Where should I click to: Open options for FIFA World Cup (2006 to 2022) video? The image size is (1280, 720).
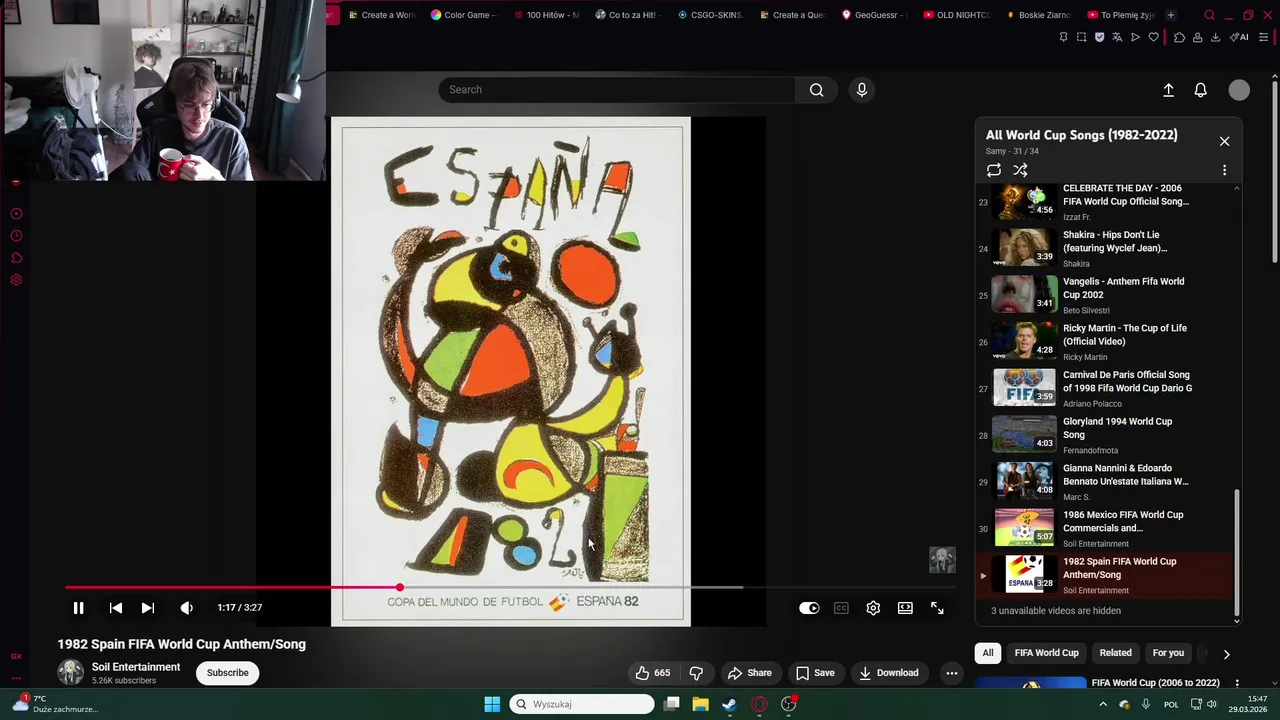(x=1237, y=684)
